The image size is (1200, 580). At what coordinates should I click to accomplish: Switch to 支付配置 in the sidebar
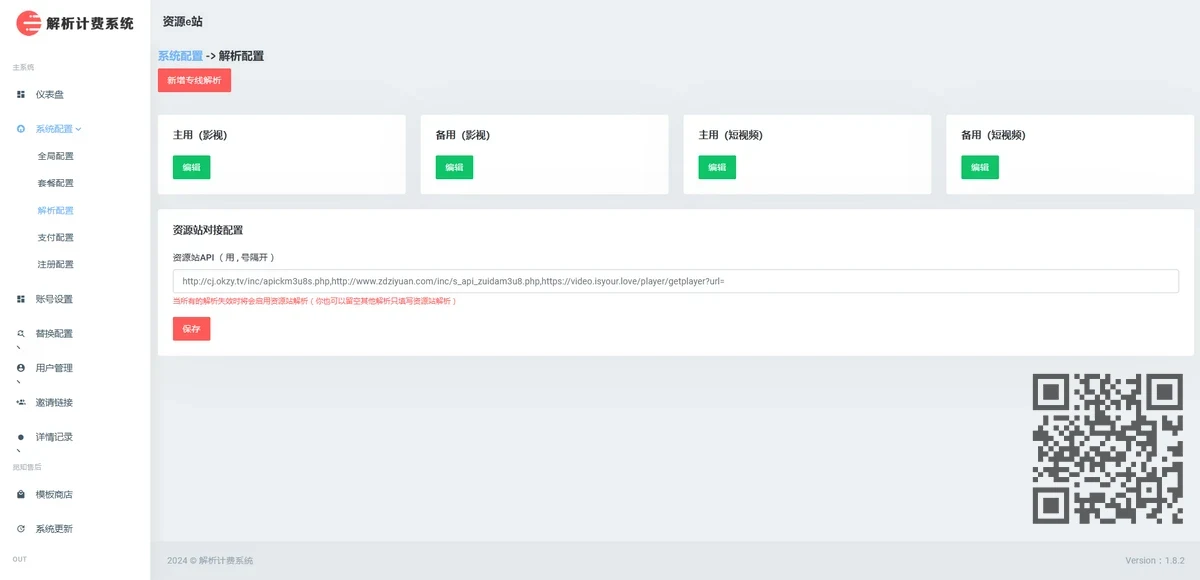(57, 237)
